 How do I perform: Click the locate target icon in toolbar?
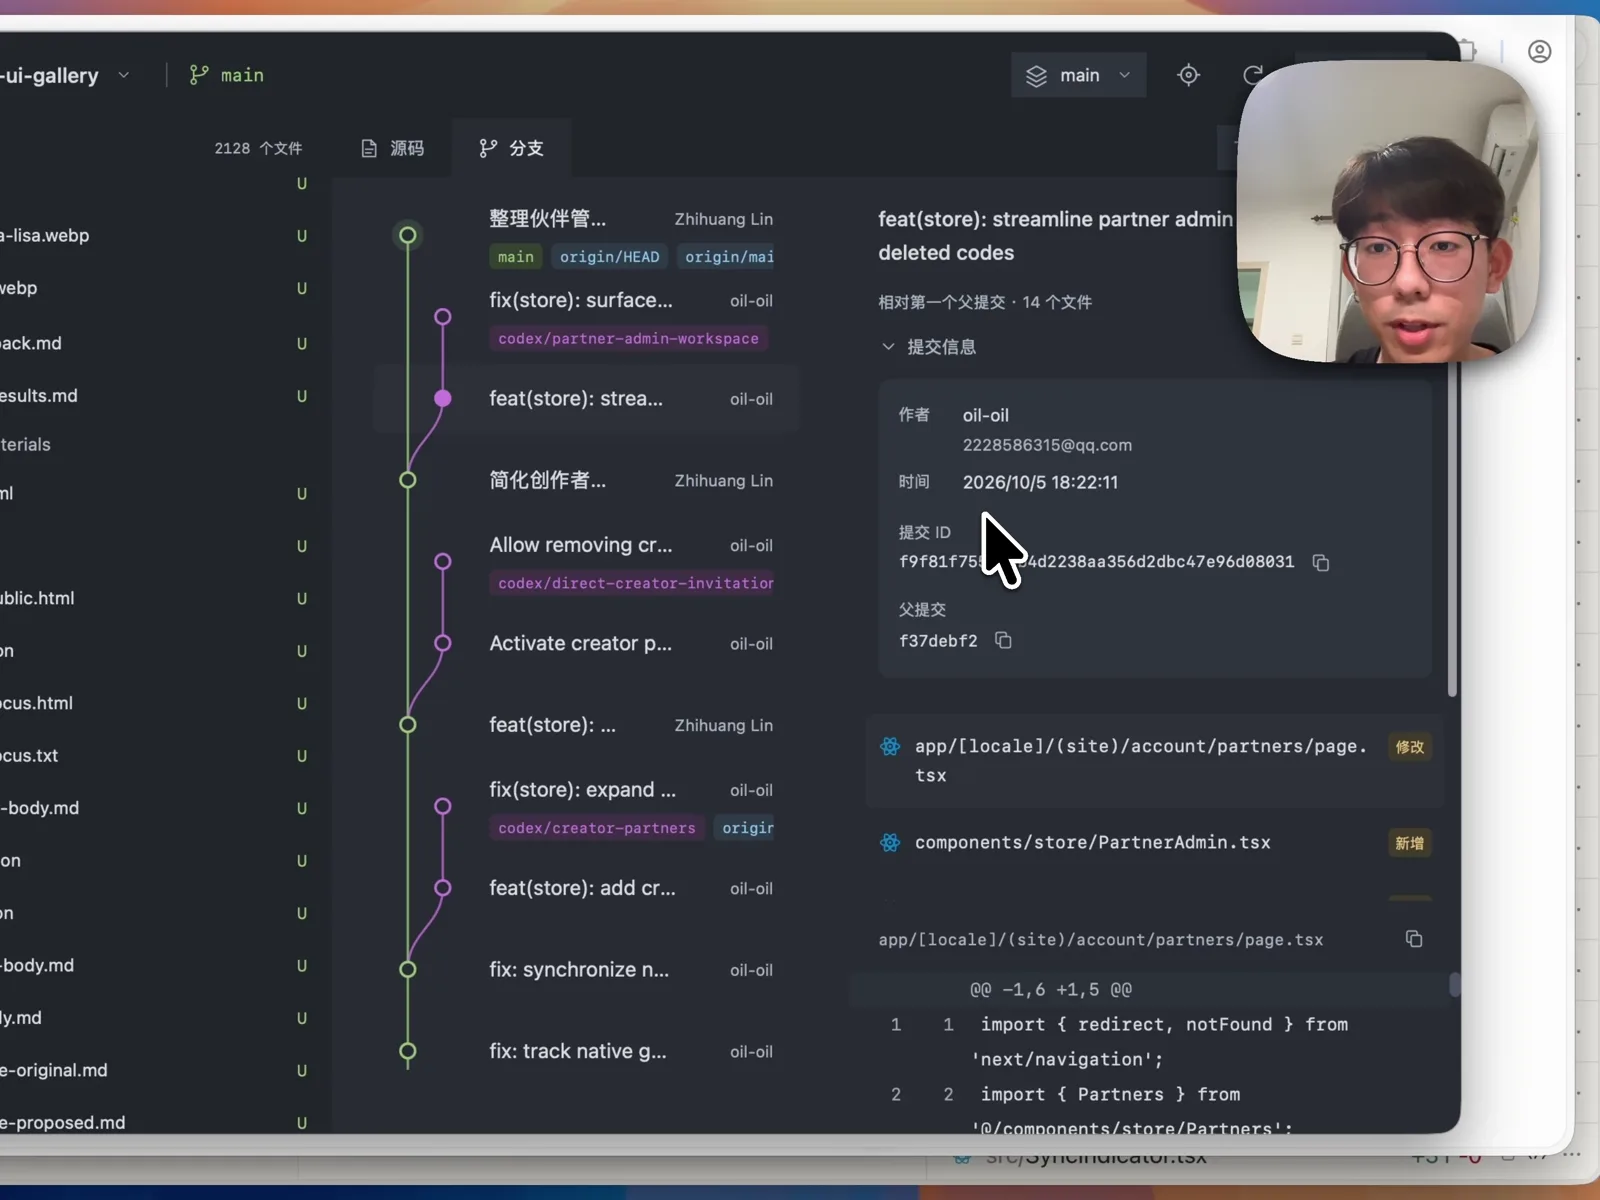pyautogui.click(x=1188, y=75)
